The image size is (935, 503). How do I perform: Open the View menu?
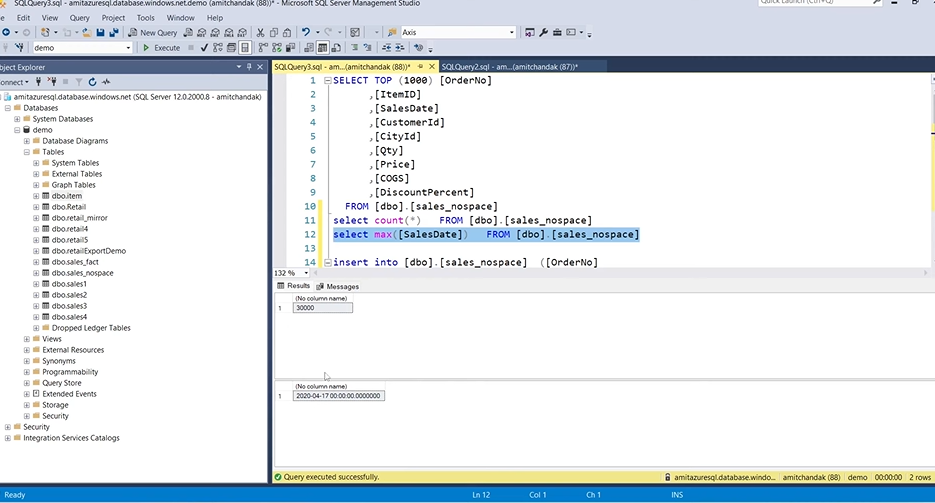pyautogui.click(x=49, y=18)
